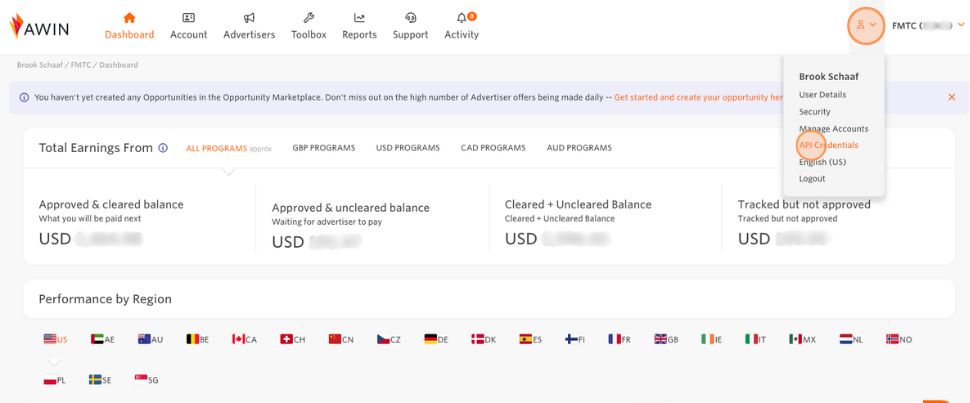Open the Reports chart icon
This screenshot has height=403, width=970.
point(359,18)
